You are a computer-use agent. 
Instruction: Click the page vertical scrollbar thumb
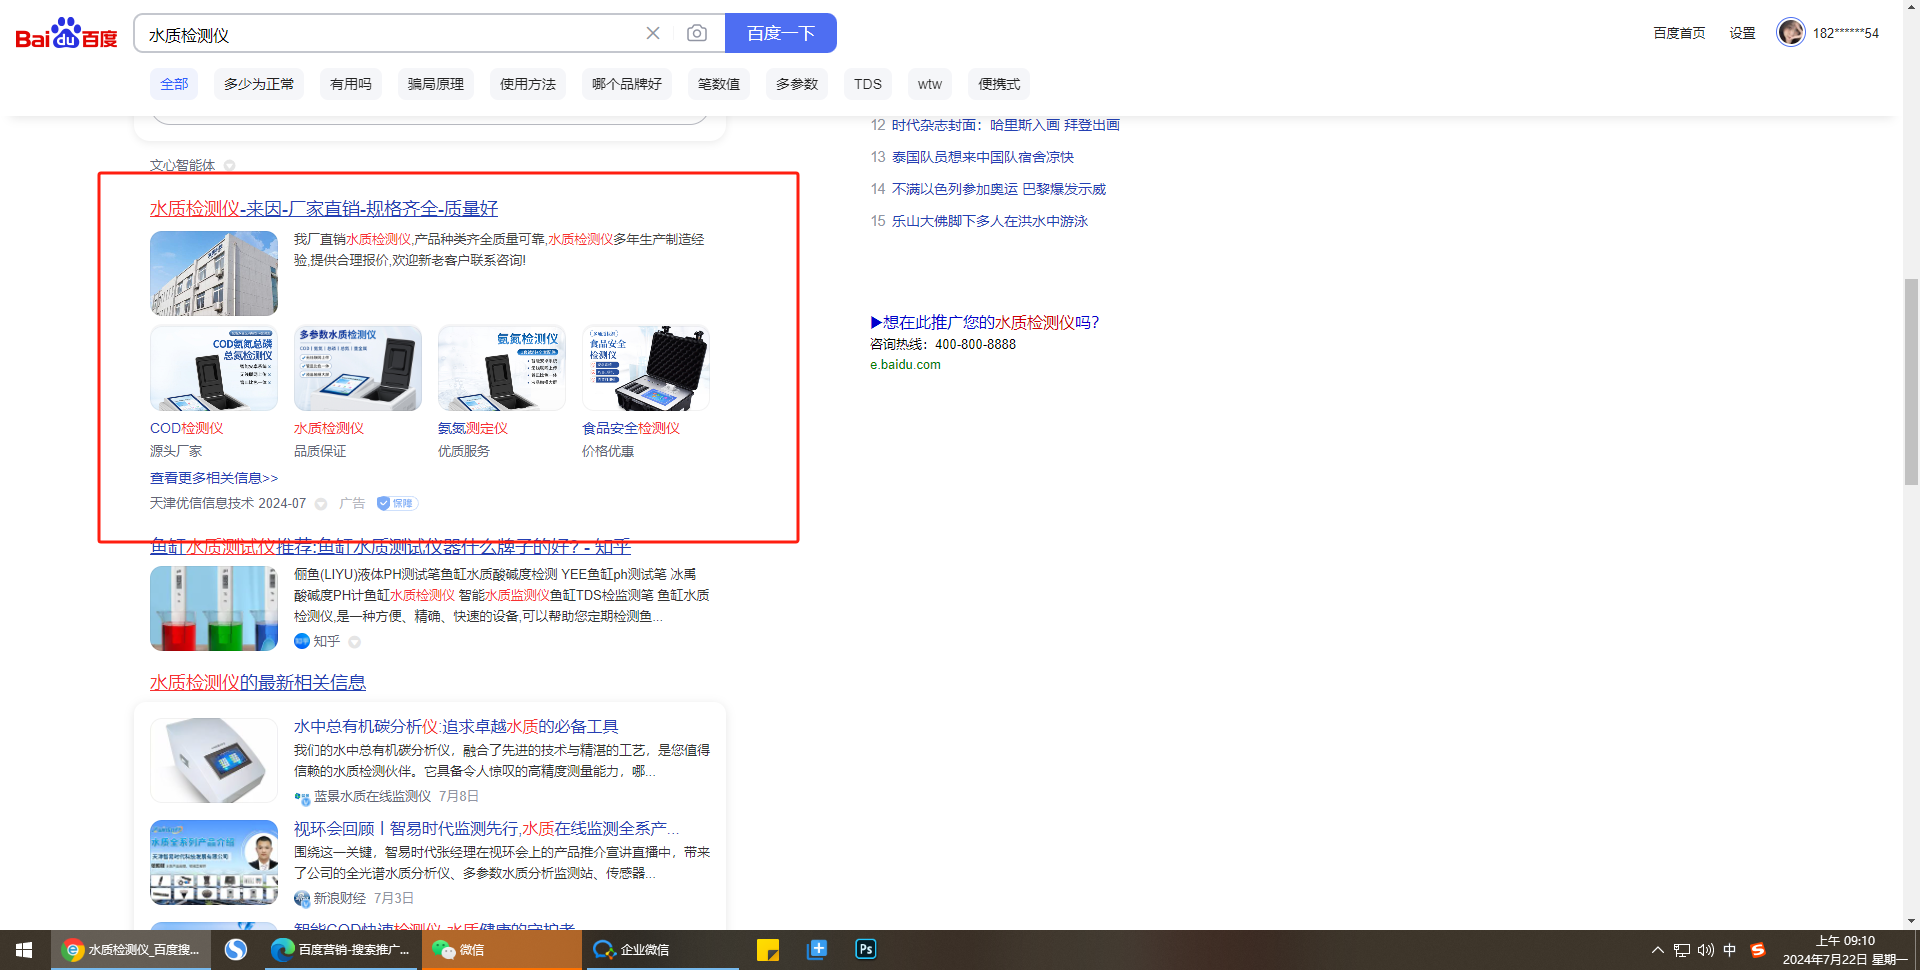(x=1911, y=380)
